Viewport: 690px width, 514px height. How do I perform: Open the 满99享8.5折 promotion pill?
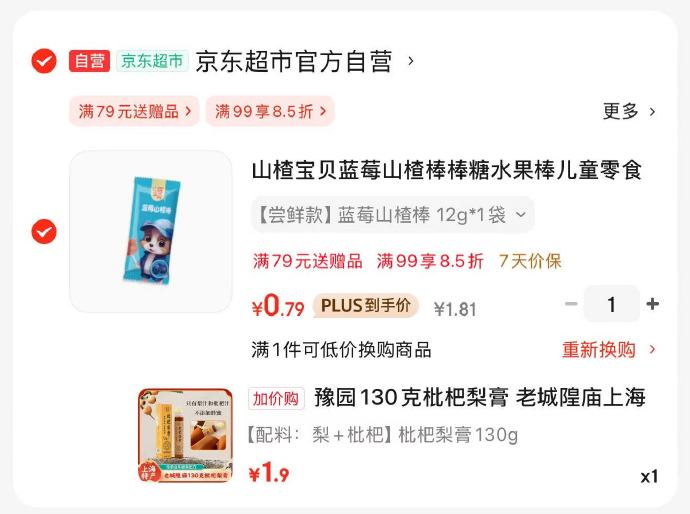(x=270, y=111)
